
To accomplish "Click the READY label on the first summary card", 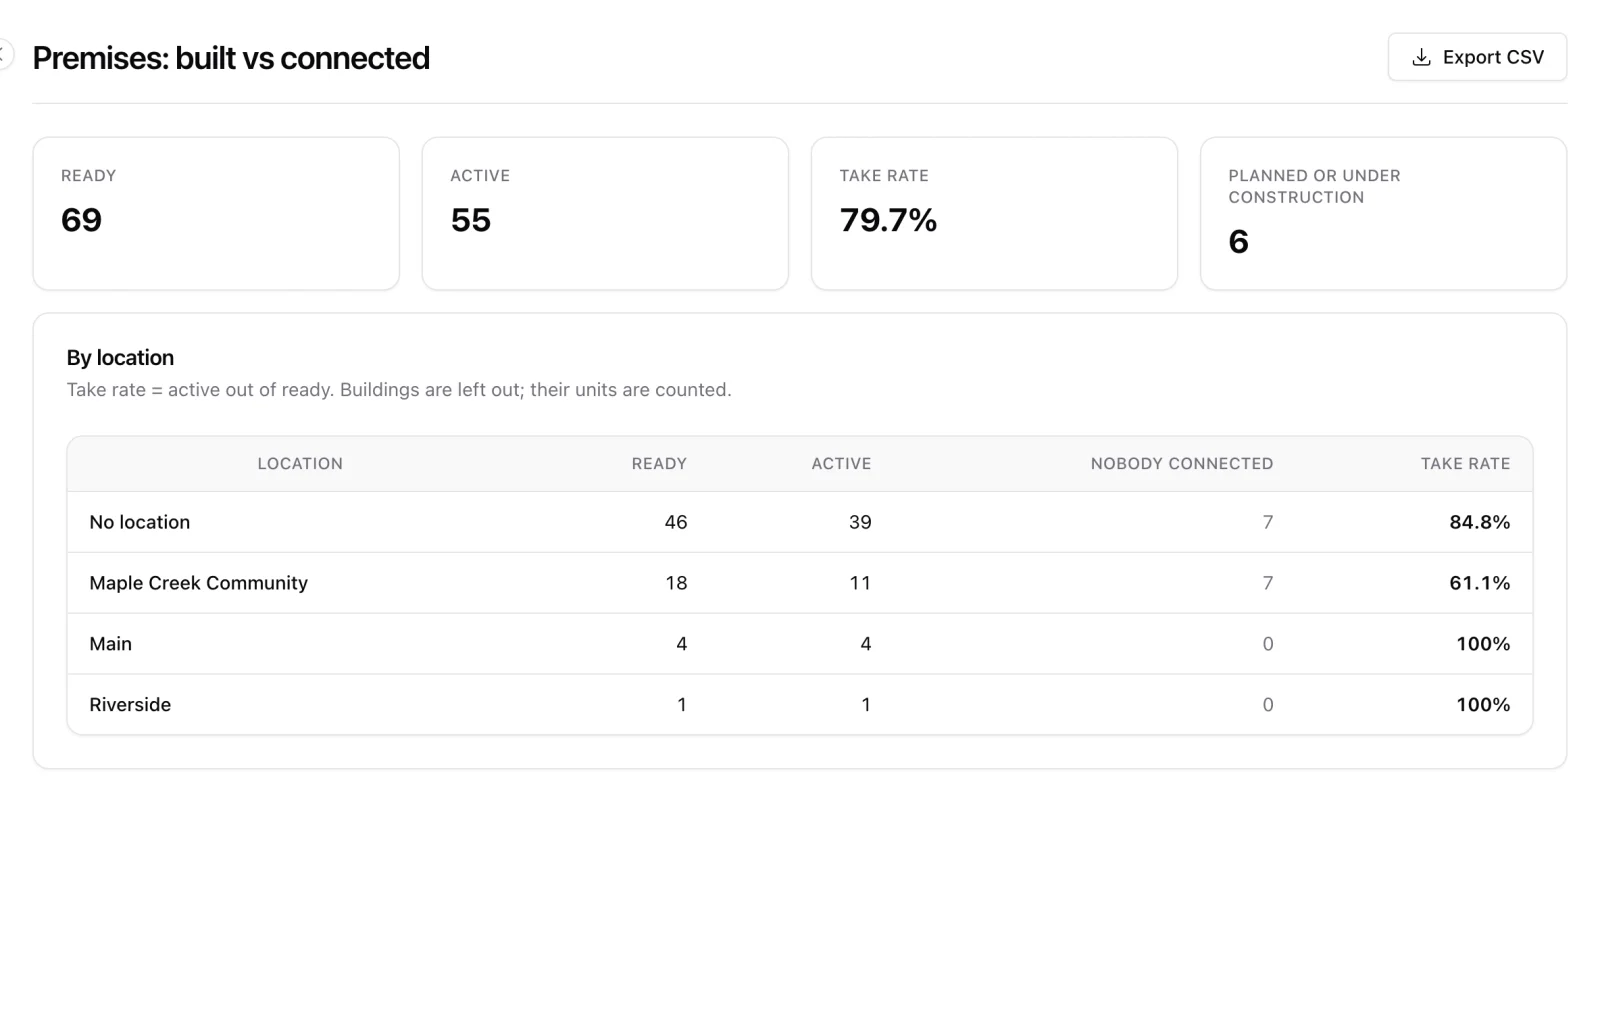I will [x=89, y=176].
